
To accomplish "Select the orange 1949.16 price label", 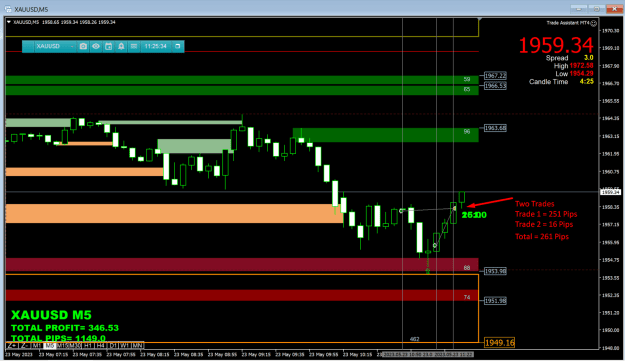I will [499, 342].
